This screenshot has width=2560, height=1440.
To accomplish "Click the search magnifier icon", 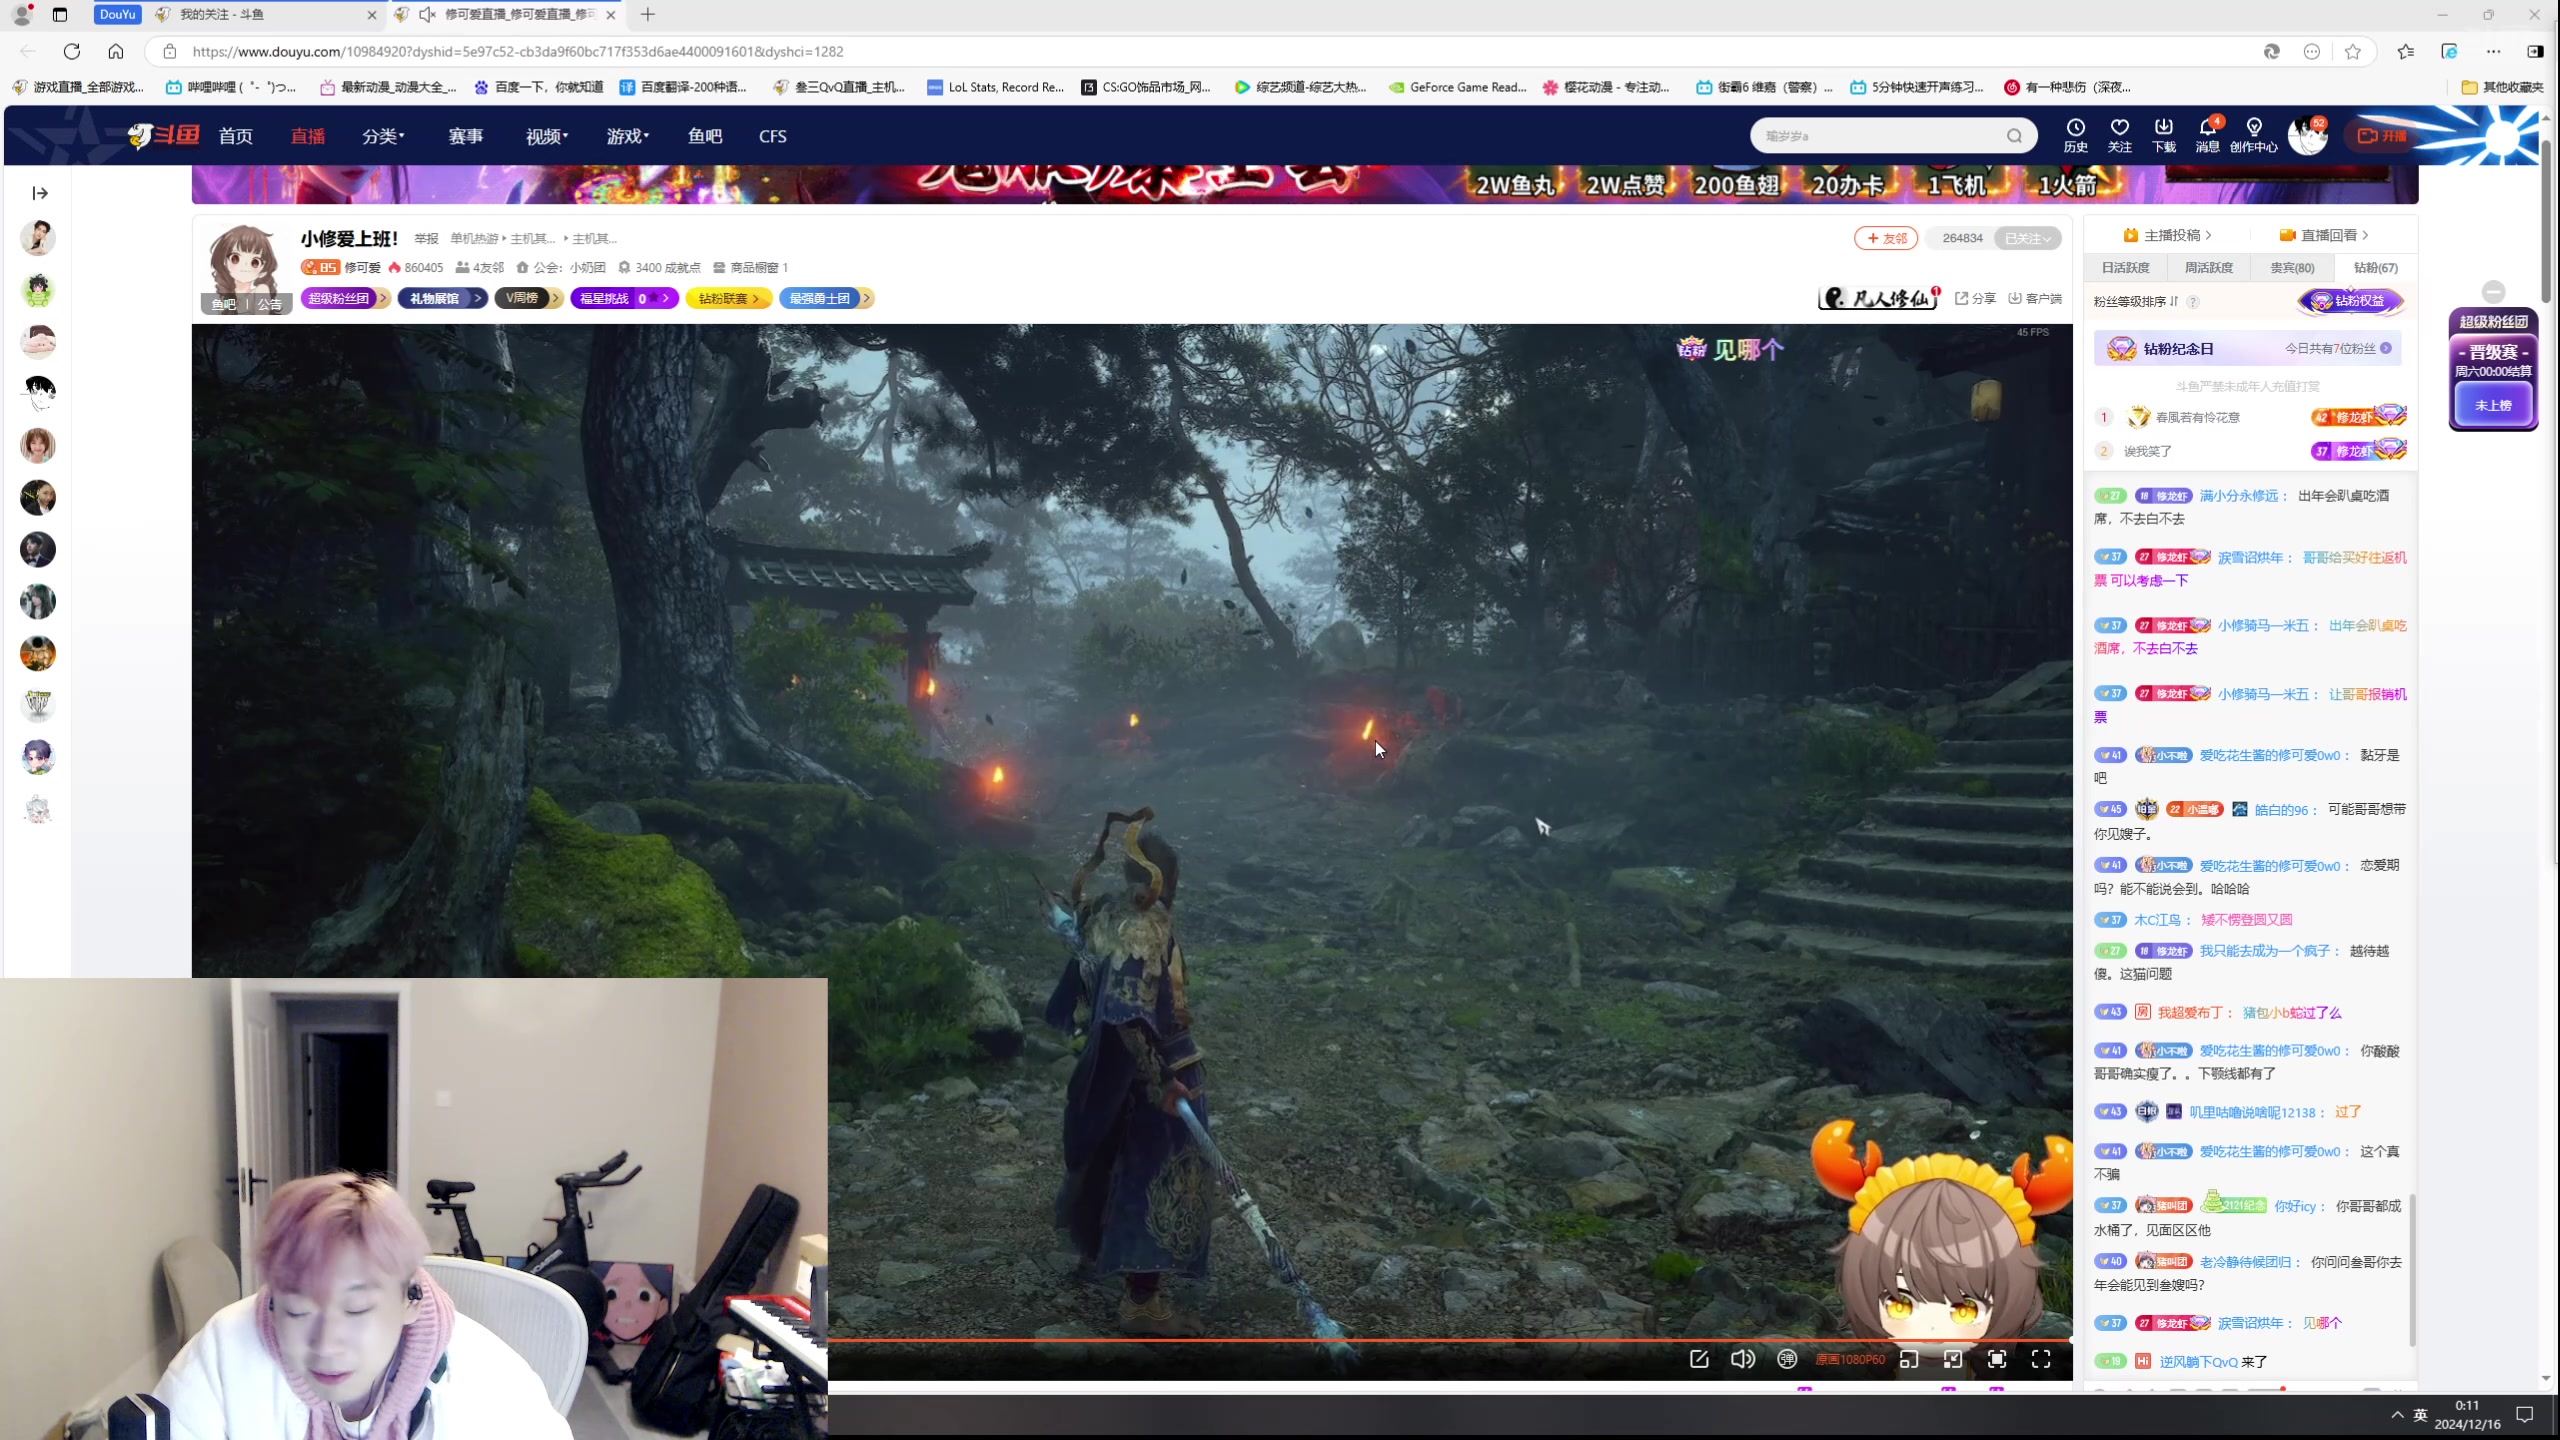I will [x=2014, y=136].
